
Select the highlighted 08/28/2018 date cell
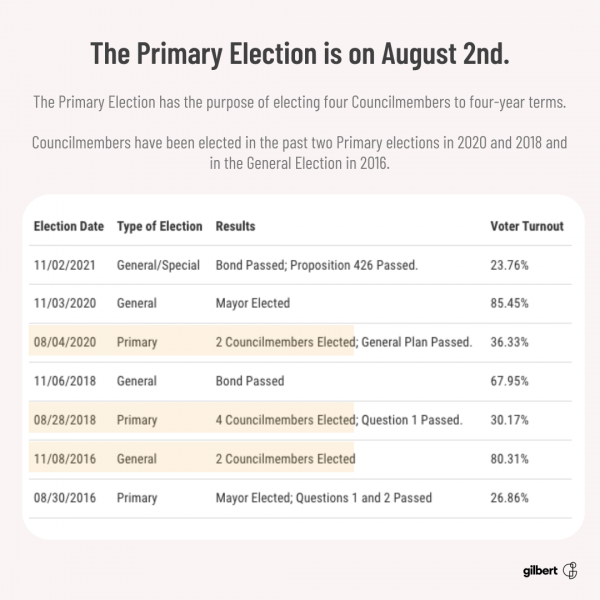pos(69,420)
